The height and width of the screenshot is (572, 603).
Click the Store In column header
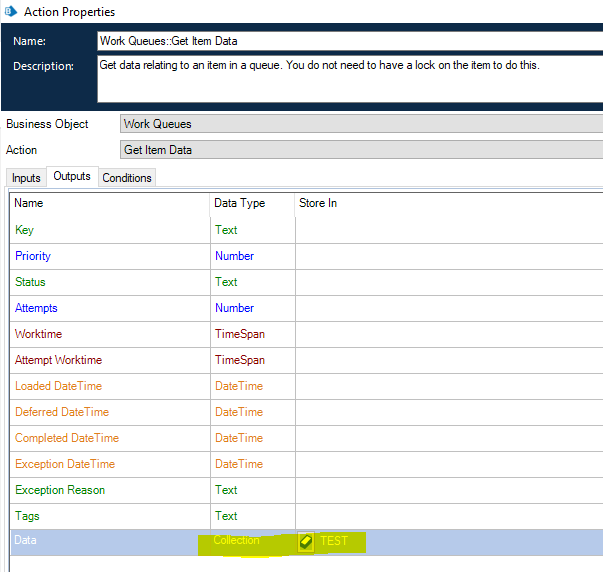pyautogui.click(x=449, y=203)
